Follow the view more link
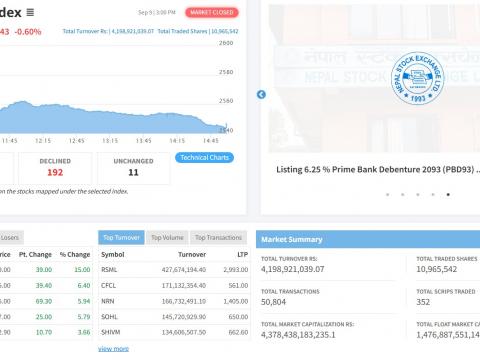The height and width of the screenshot is (360, 480). pos(113,349)
